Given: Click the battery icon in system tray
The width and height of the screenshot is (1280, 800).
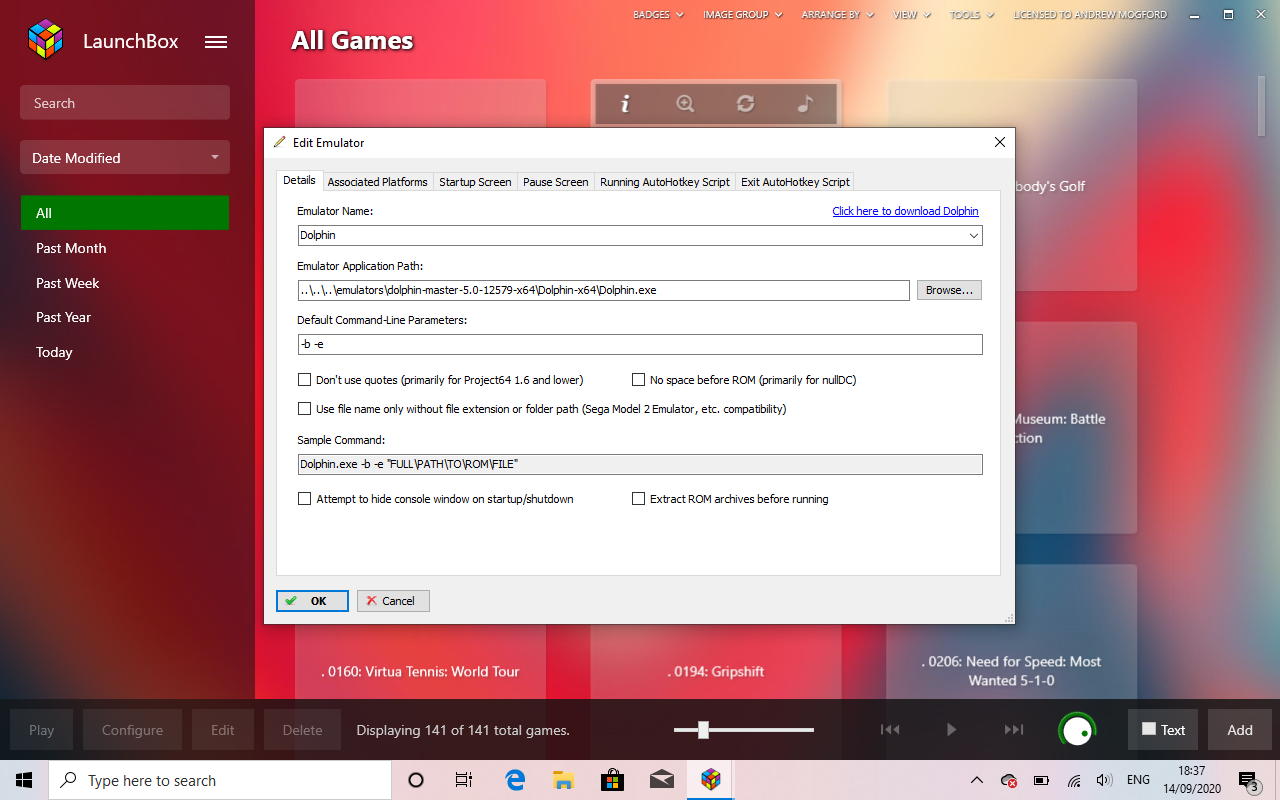Looking at the screenshot, I should click(1041, 780).
